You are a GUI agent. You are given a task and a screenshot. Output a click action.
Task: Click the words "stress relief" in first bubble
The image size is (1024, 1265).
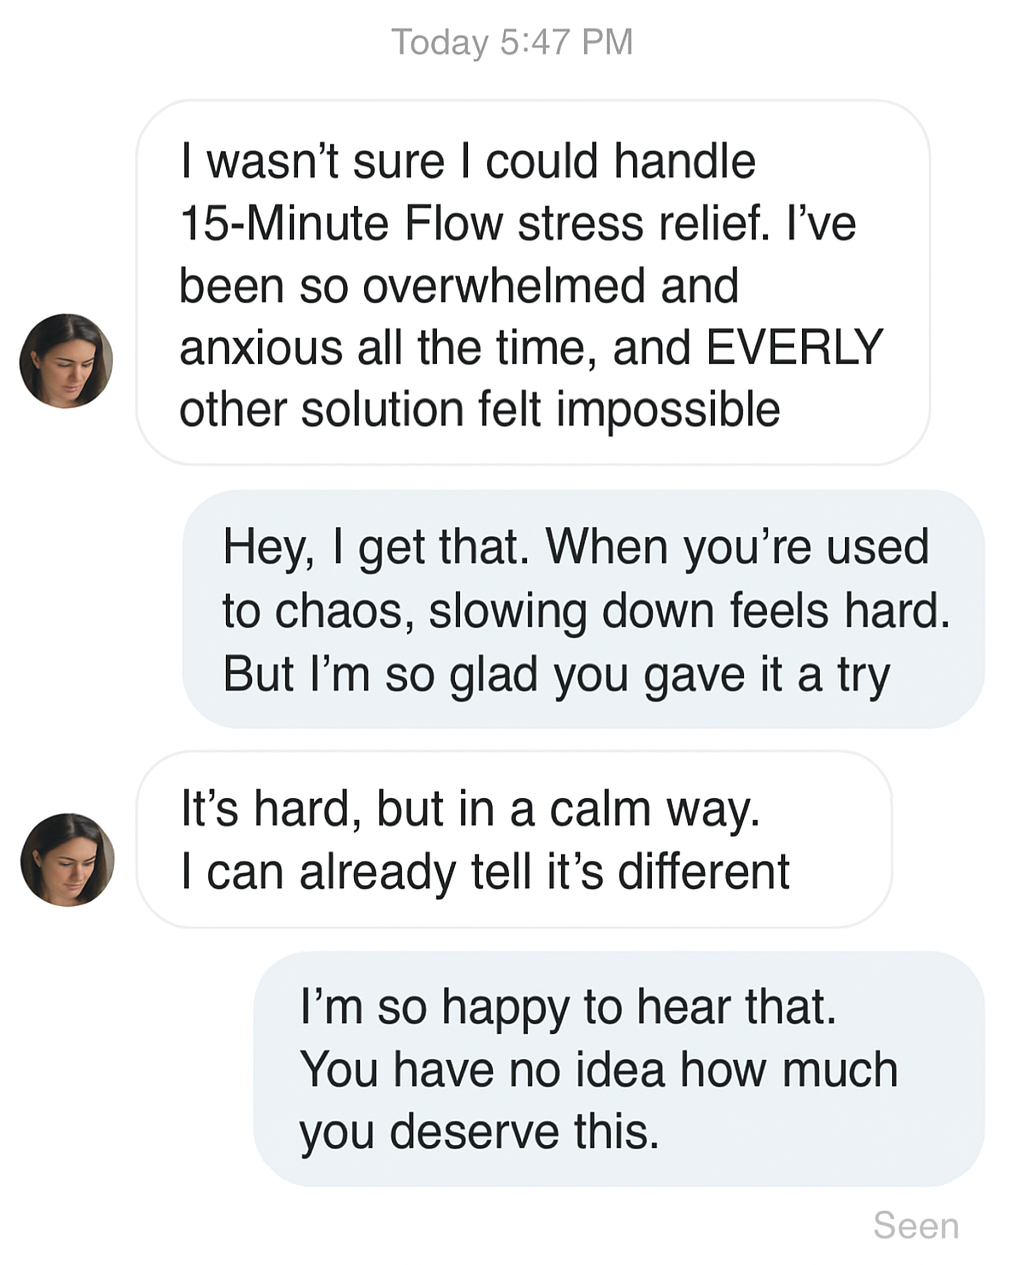point(643,223)
